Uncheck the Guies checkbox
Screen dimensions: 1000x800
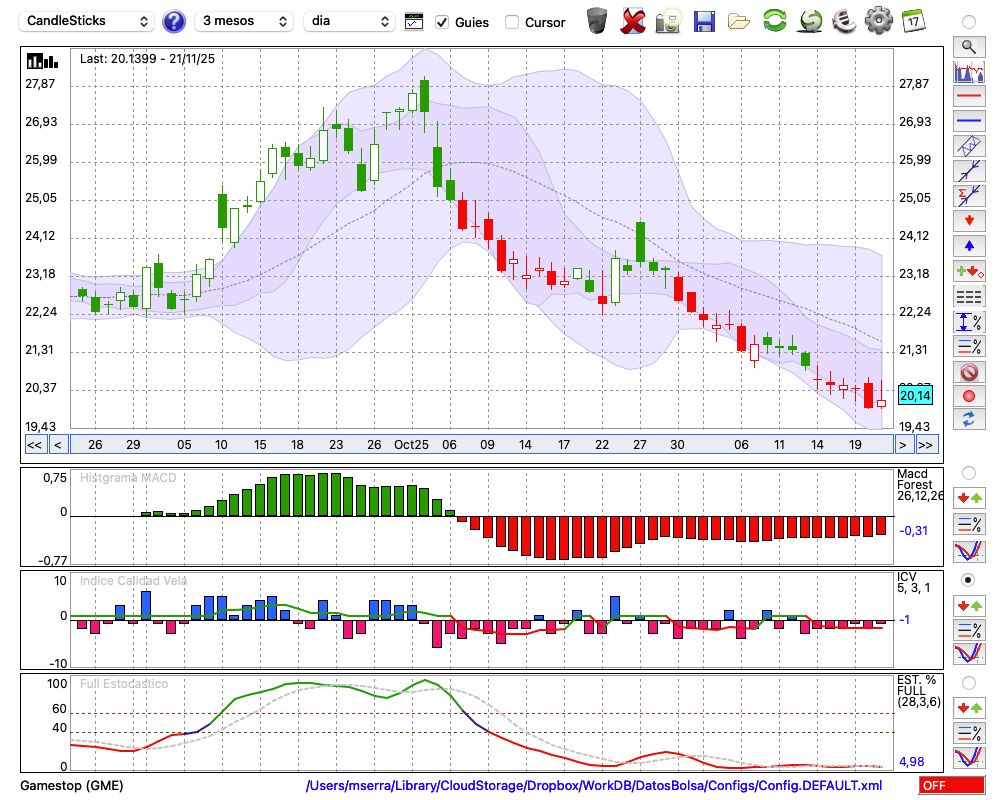(x=442, y=22)
